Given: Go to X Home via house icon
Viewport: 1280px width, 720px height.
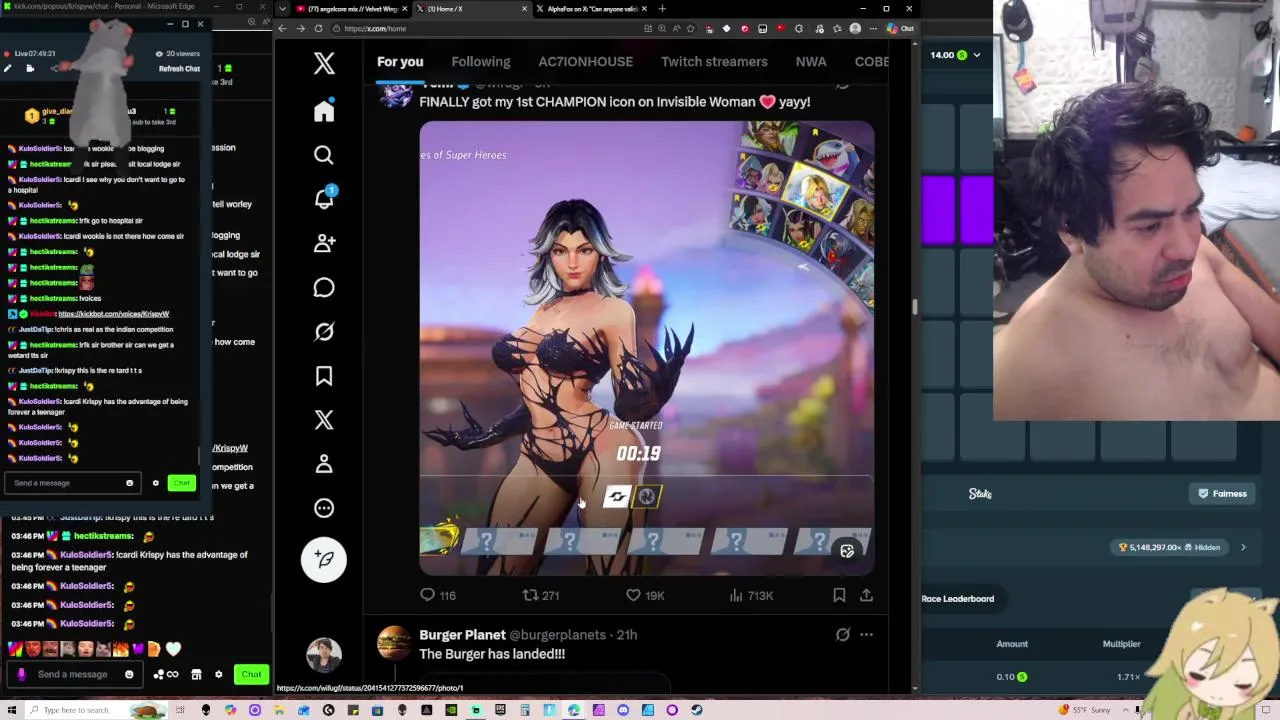Looking at the screenshot, I should (x=324, y=111).
